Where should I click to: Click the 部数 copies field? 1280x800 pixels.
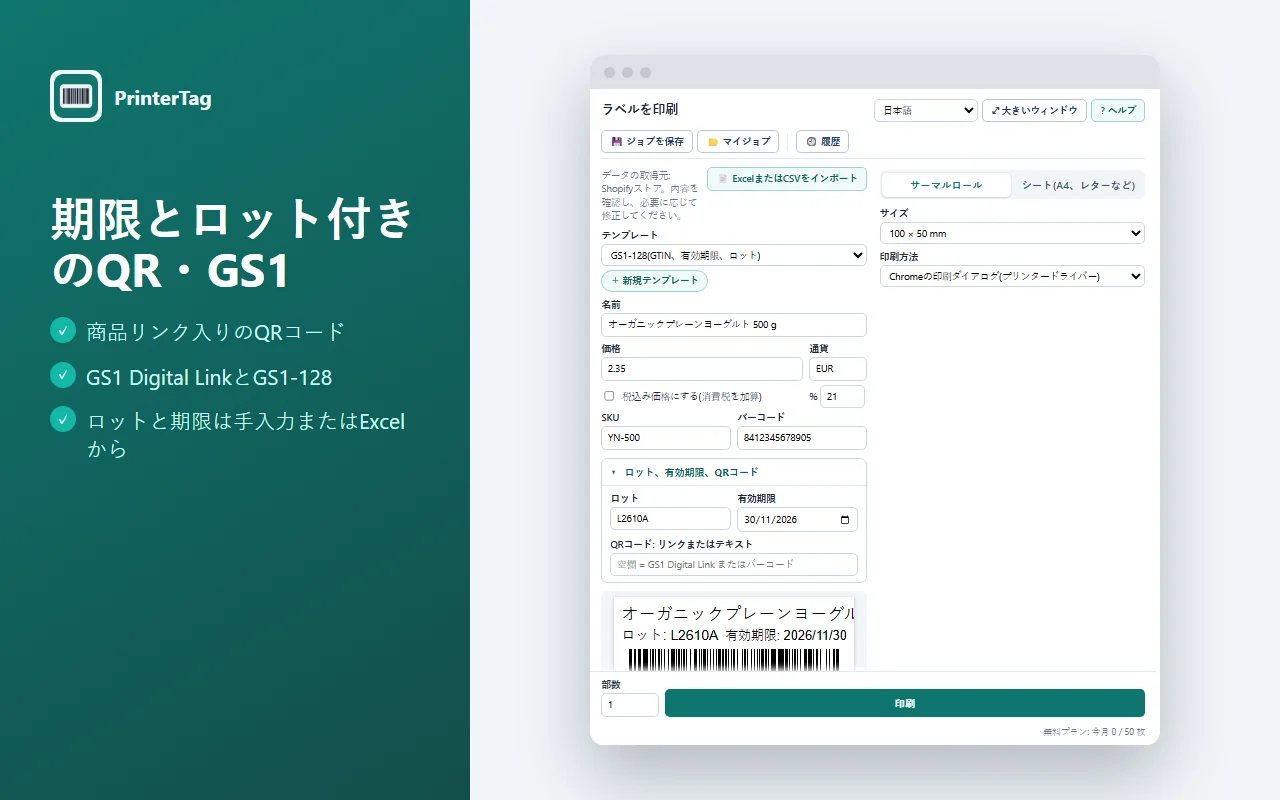click(630, 705)
